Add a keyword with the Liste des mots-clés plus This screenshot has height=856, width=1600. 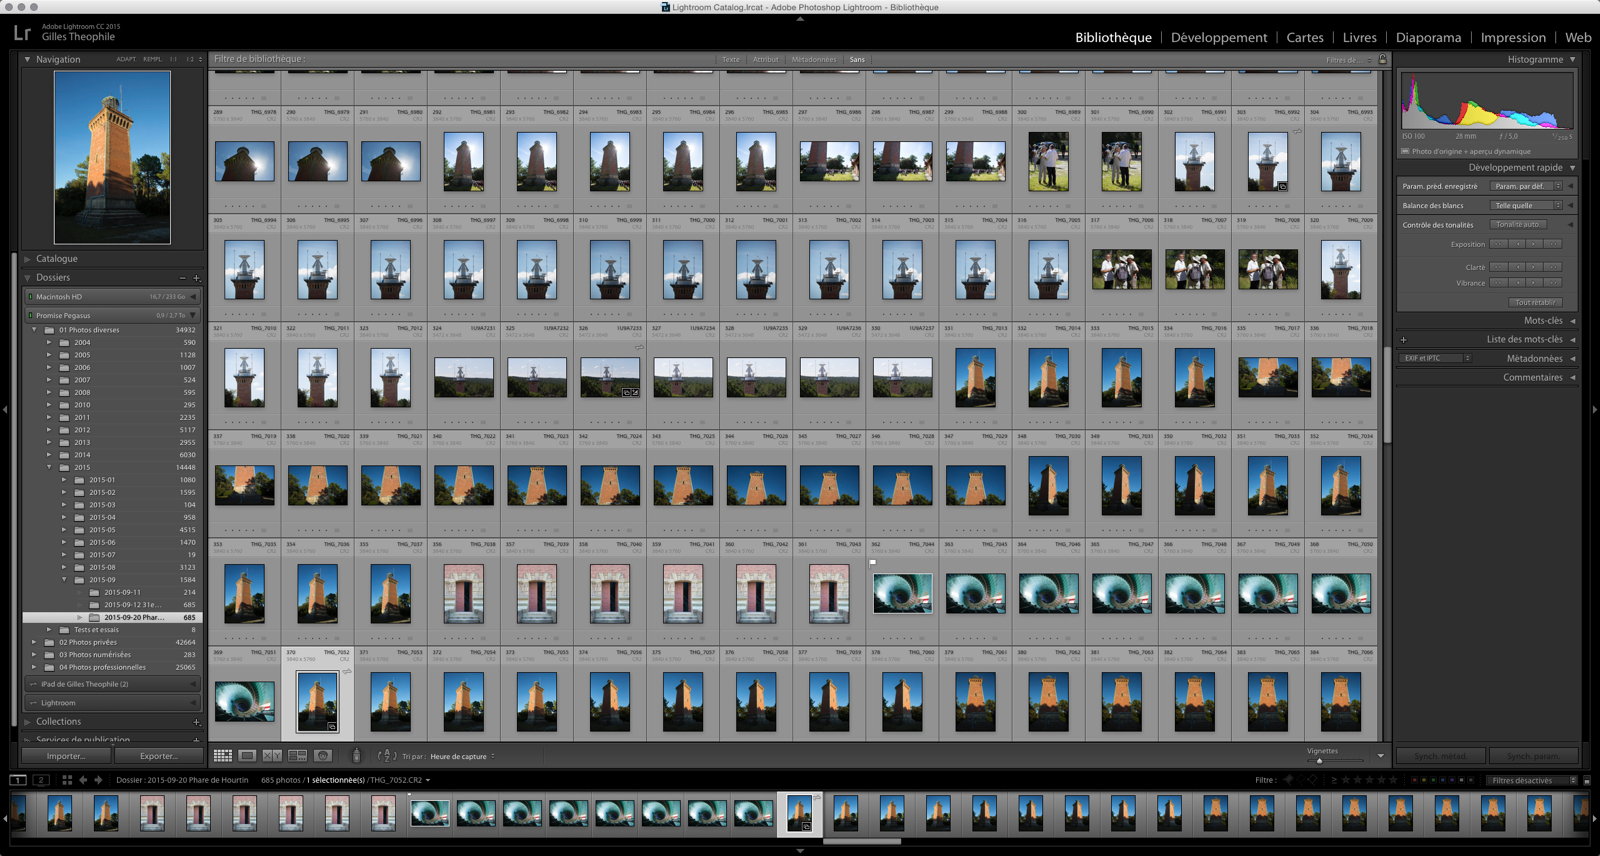[x=1403, y=340]
